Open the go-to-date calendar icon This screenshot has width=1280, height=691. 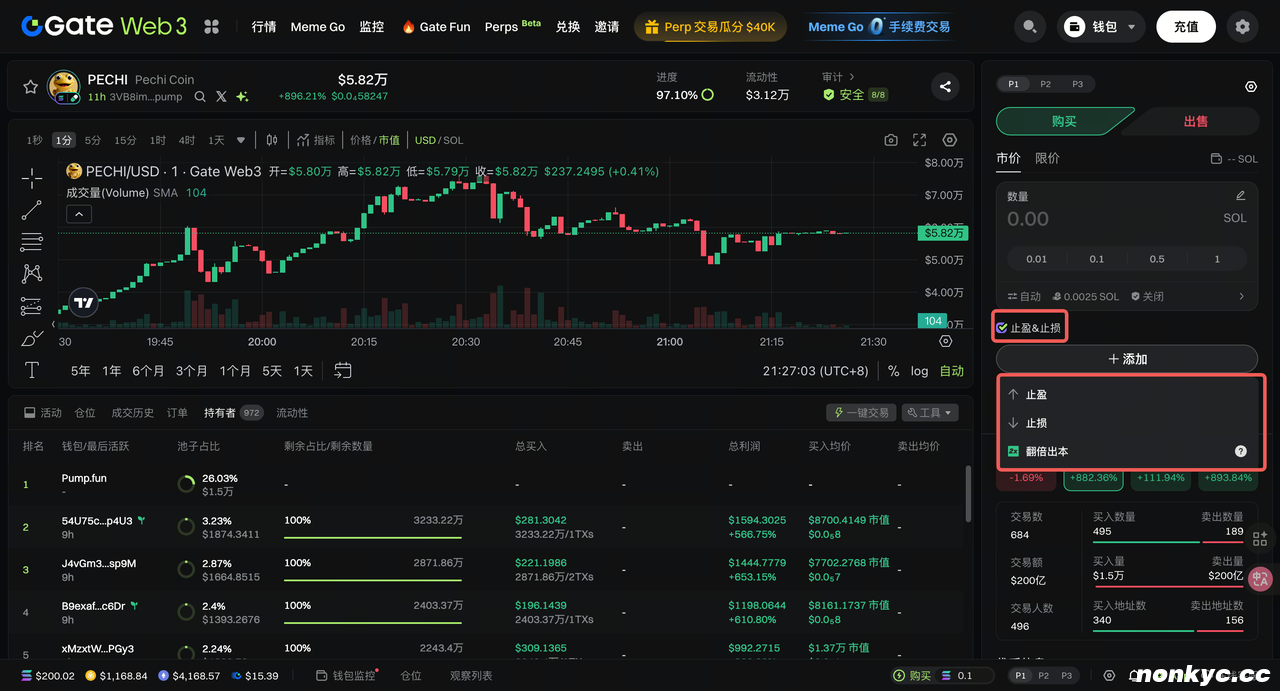[343, 370]
